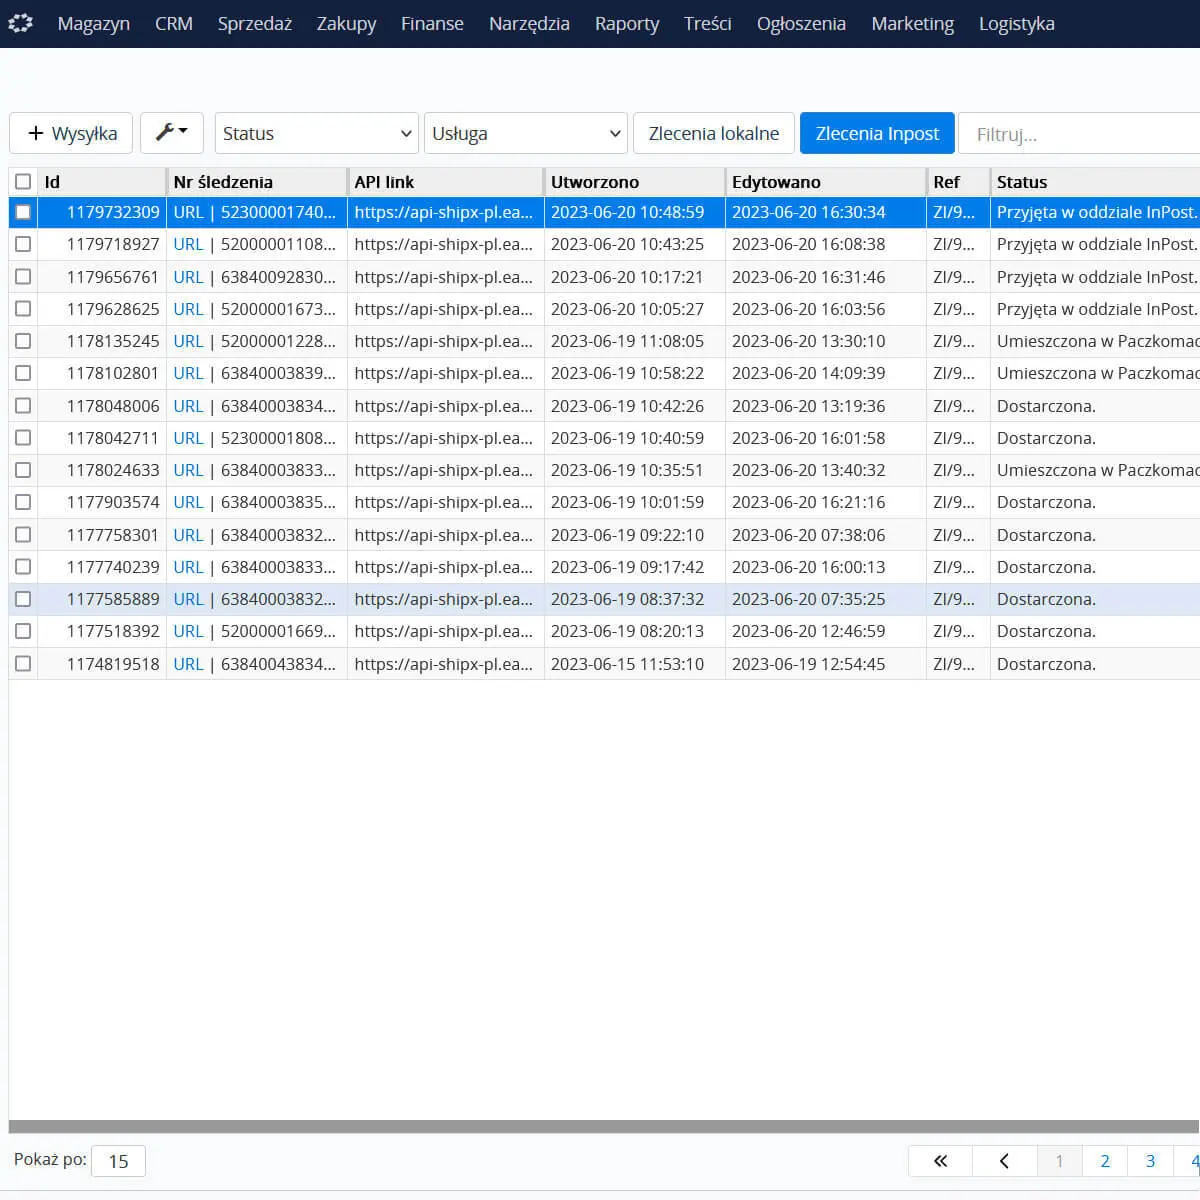Check the row with Id 1178102801
The image size is (1200, 1200).
(x=23, y=373)
